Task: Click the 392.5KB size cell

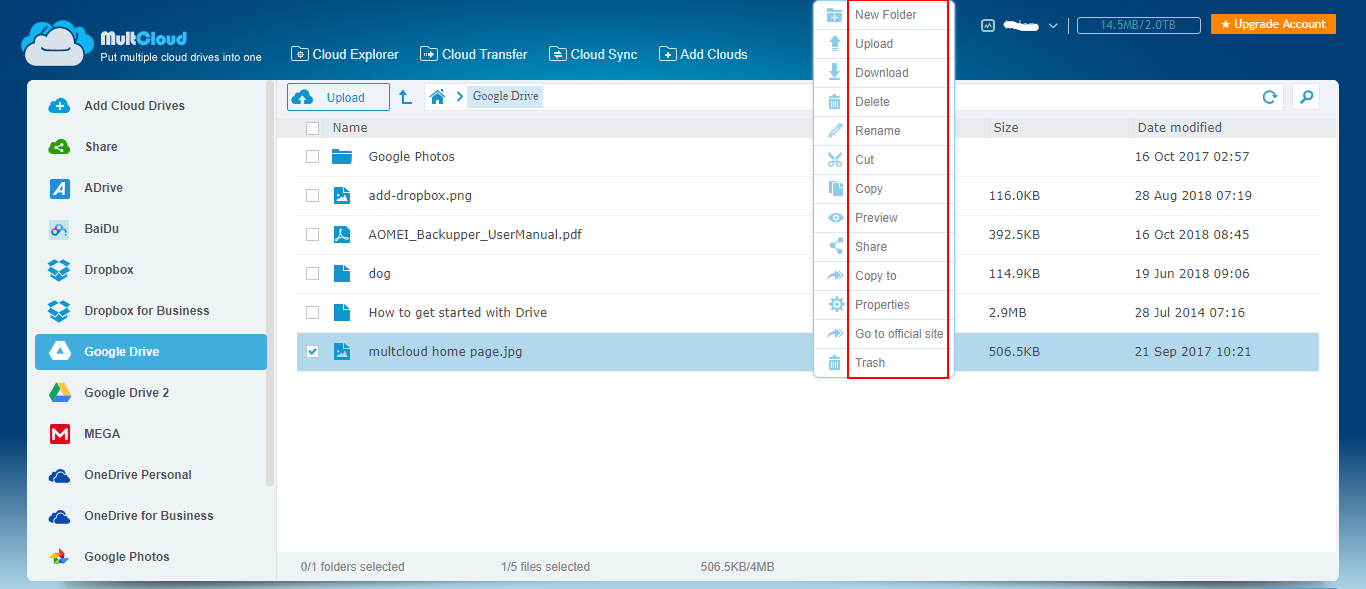Action: (x=1014, y=235)
